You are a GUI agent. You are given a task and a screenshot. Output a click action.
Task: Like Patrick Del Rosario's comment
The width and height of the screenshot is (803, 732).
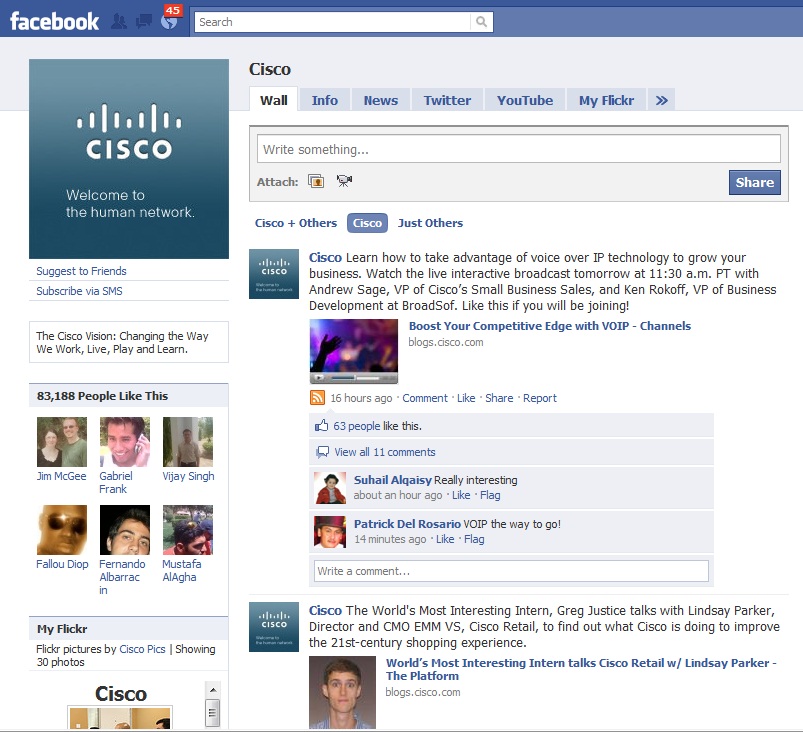(x=445, y=539)
